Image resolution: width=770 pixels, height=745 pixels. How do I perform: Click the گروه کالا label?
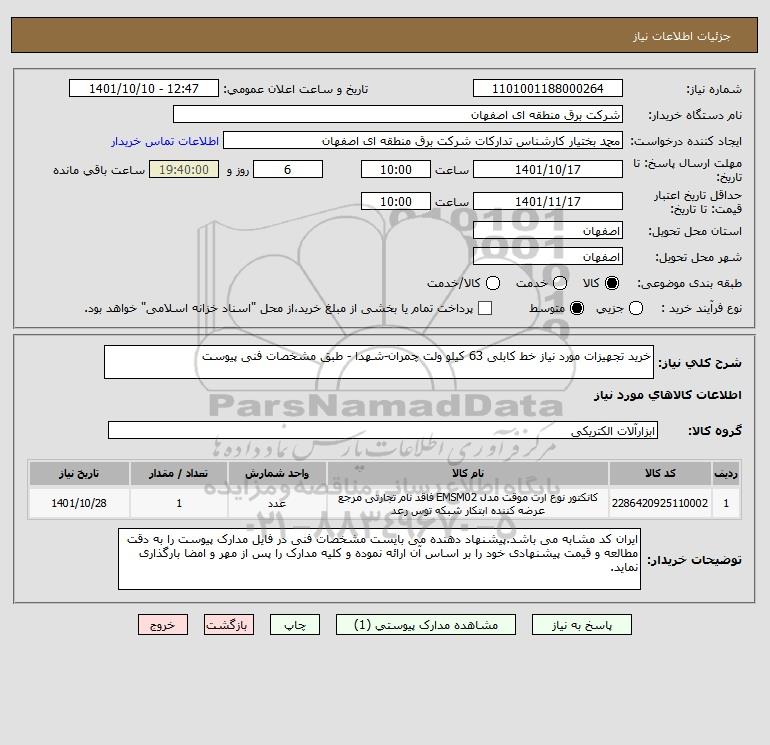click(715, 431)
